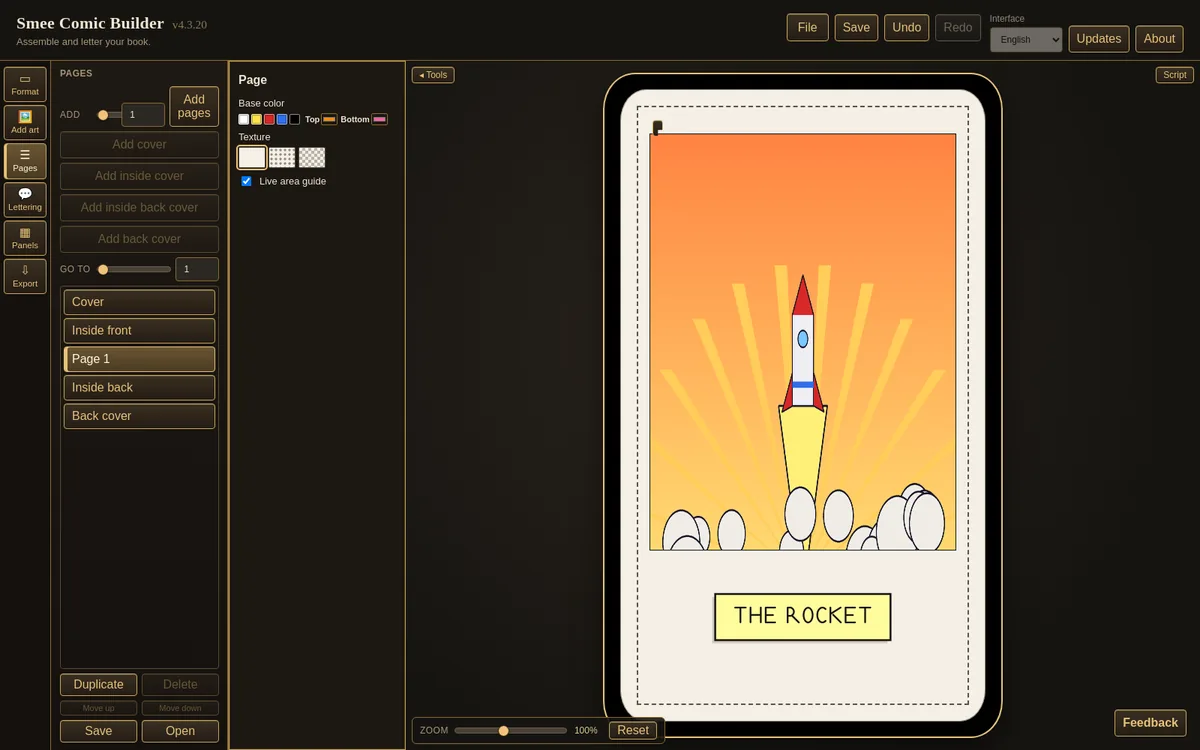Image resolution: width=1200 pixels, height=750 pixels.
Task: Select the Inside back page
Action: pos(139,387)
